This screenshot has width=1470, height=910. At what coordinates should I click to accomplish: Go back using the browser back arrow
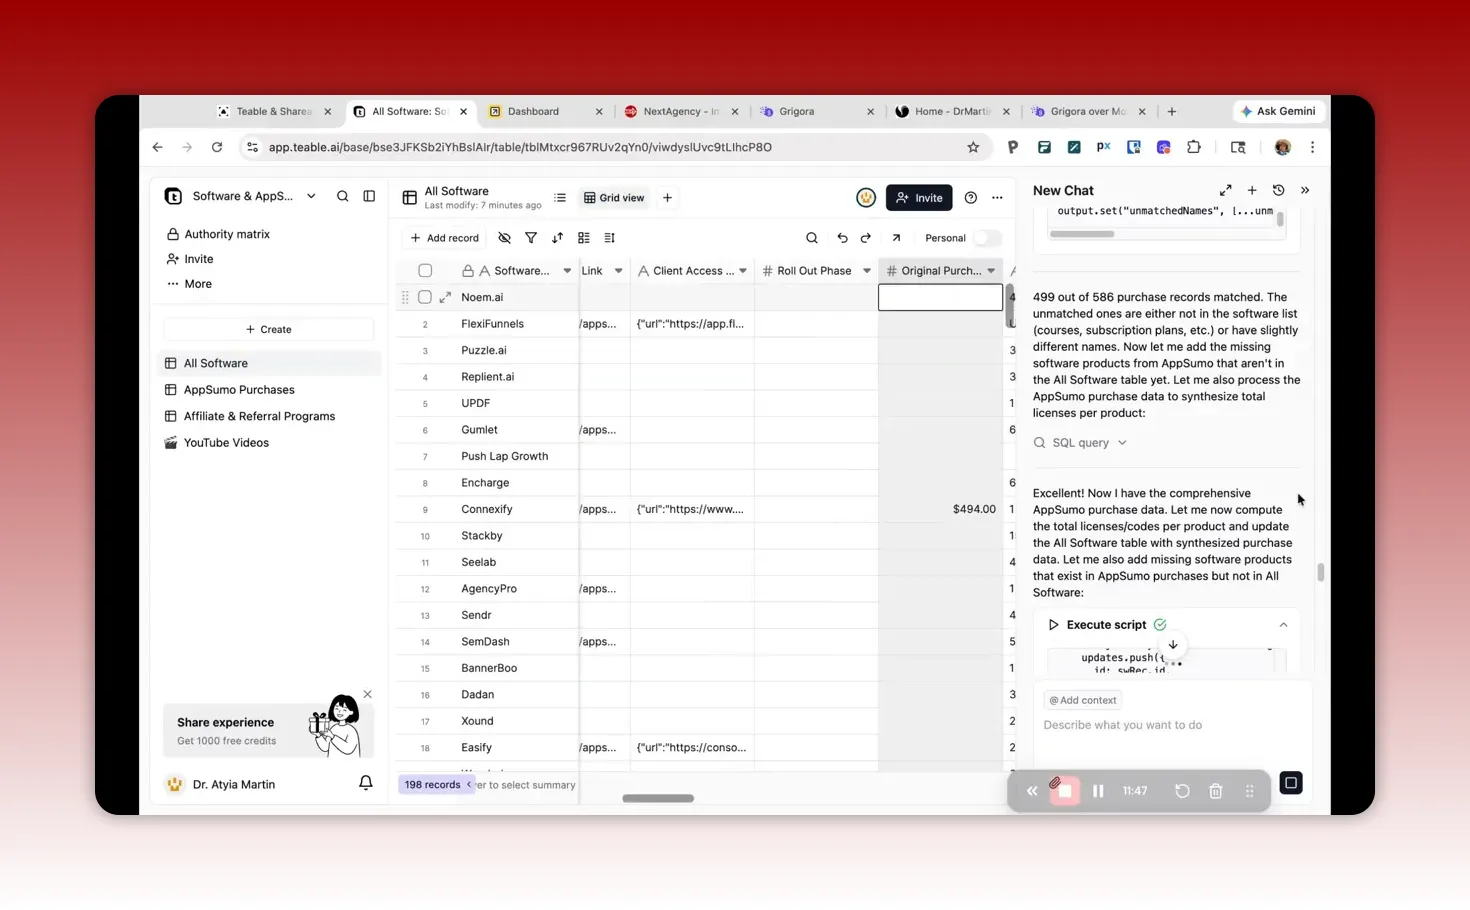pyautogui.click(x=158, y=147)
